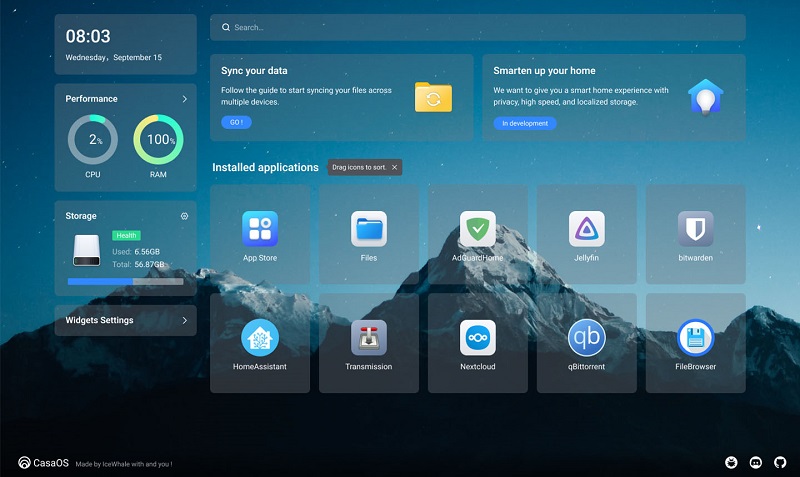Open the GitHub link icon
The width and height of the screenshot is (800, 477).
click(779, 462)
